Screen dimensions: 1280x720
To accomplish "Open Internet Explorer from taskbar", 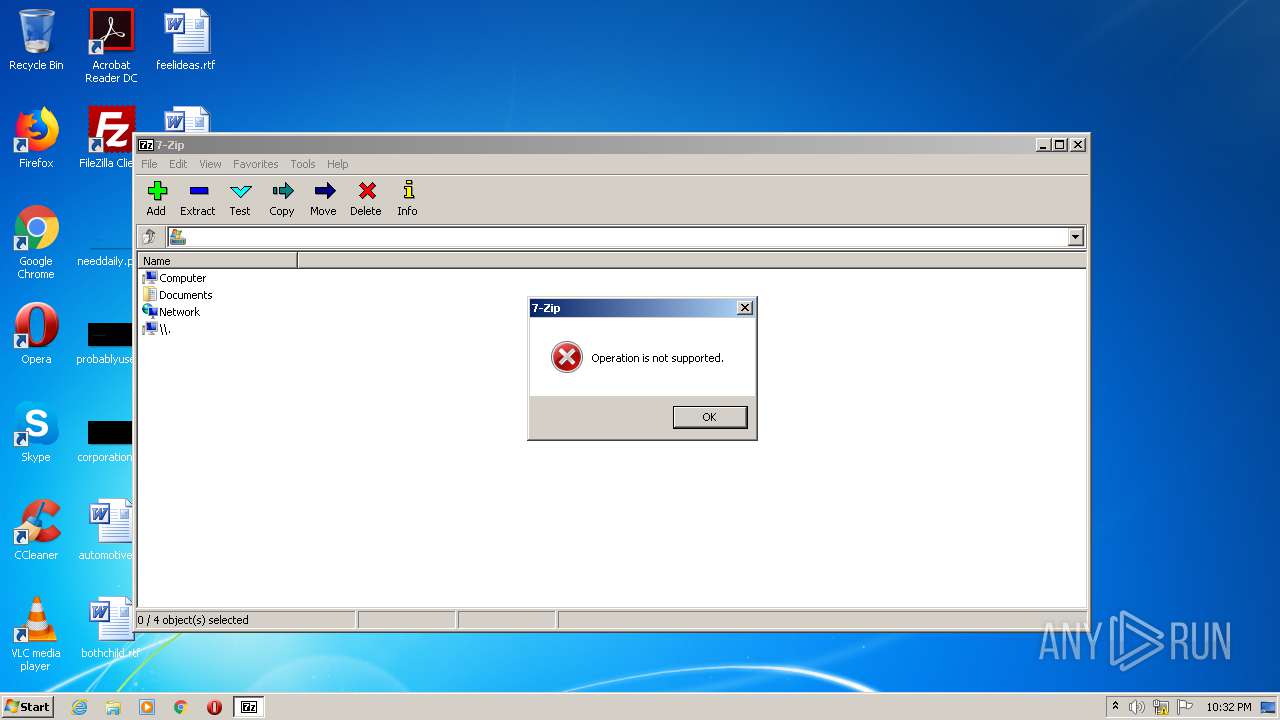I will coord(79,707).
